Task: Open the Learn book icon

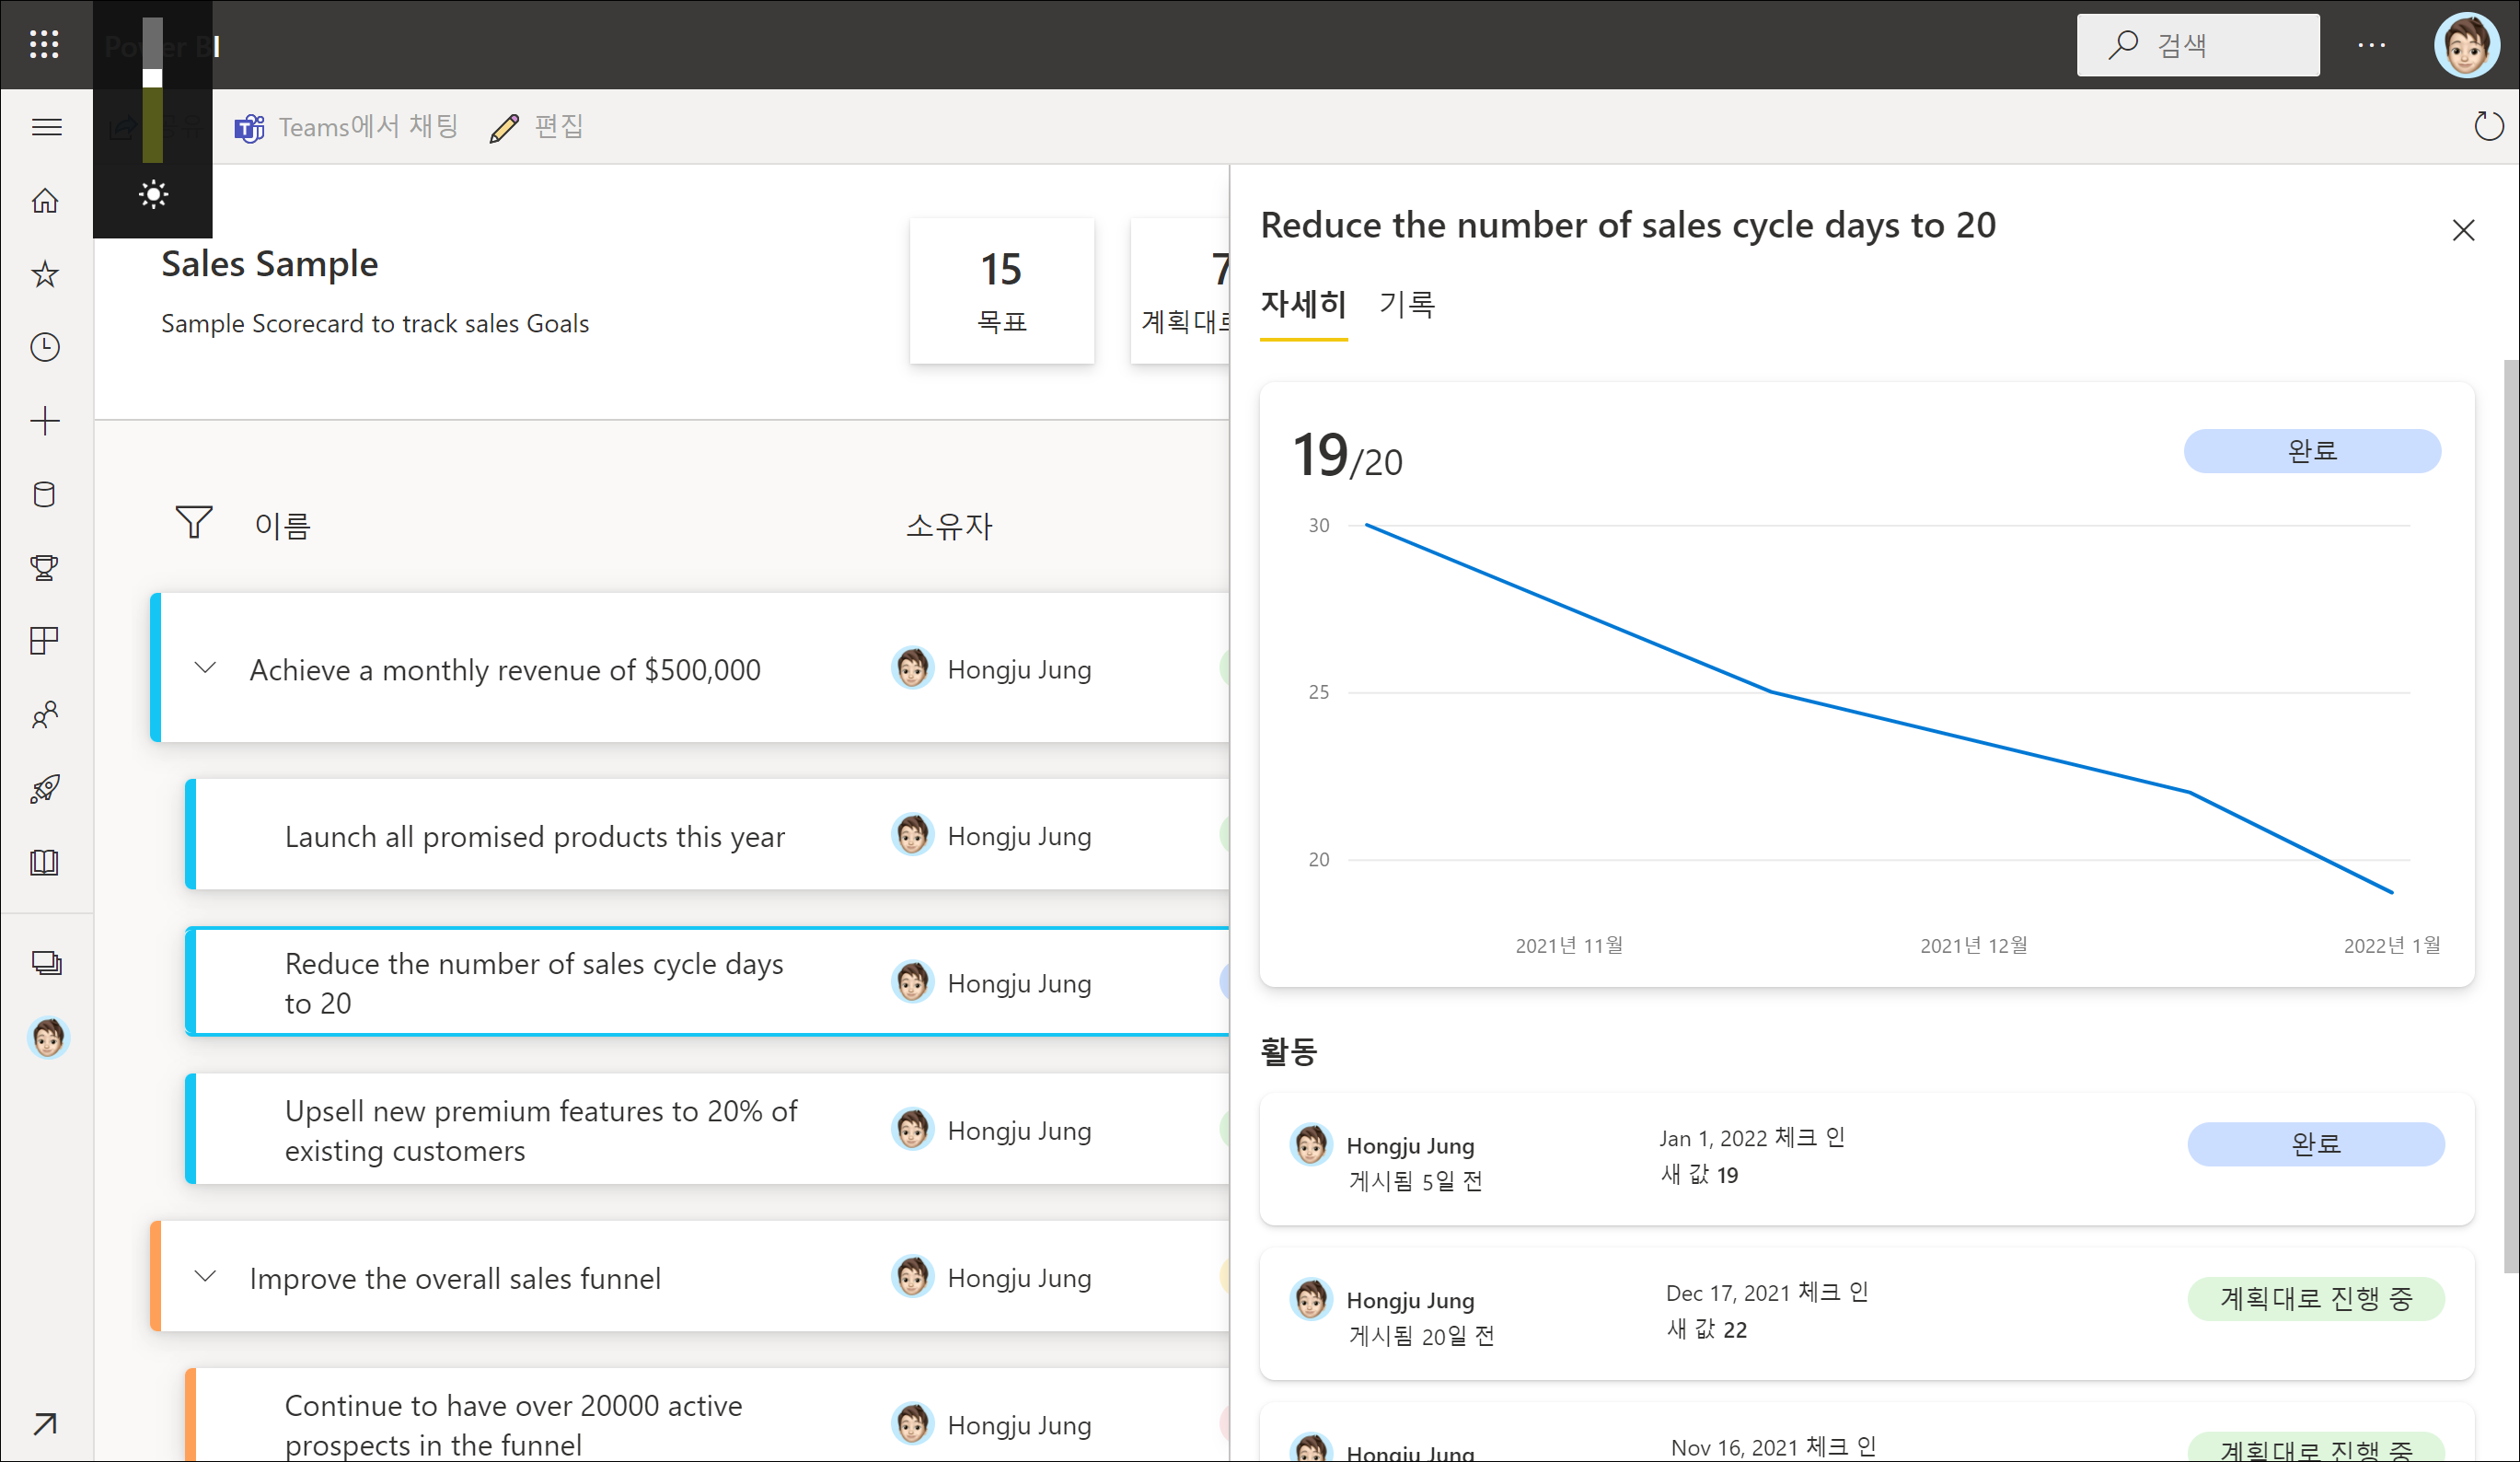Action: (x=45, y=862)
